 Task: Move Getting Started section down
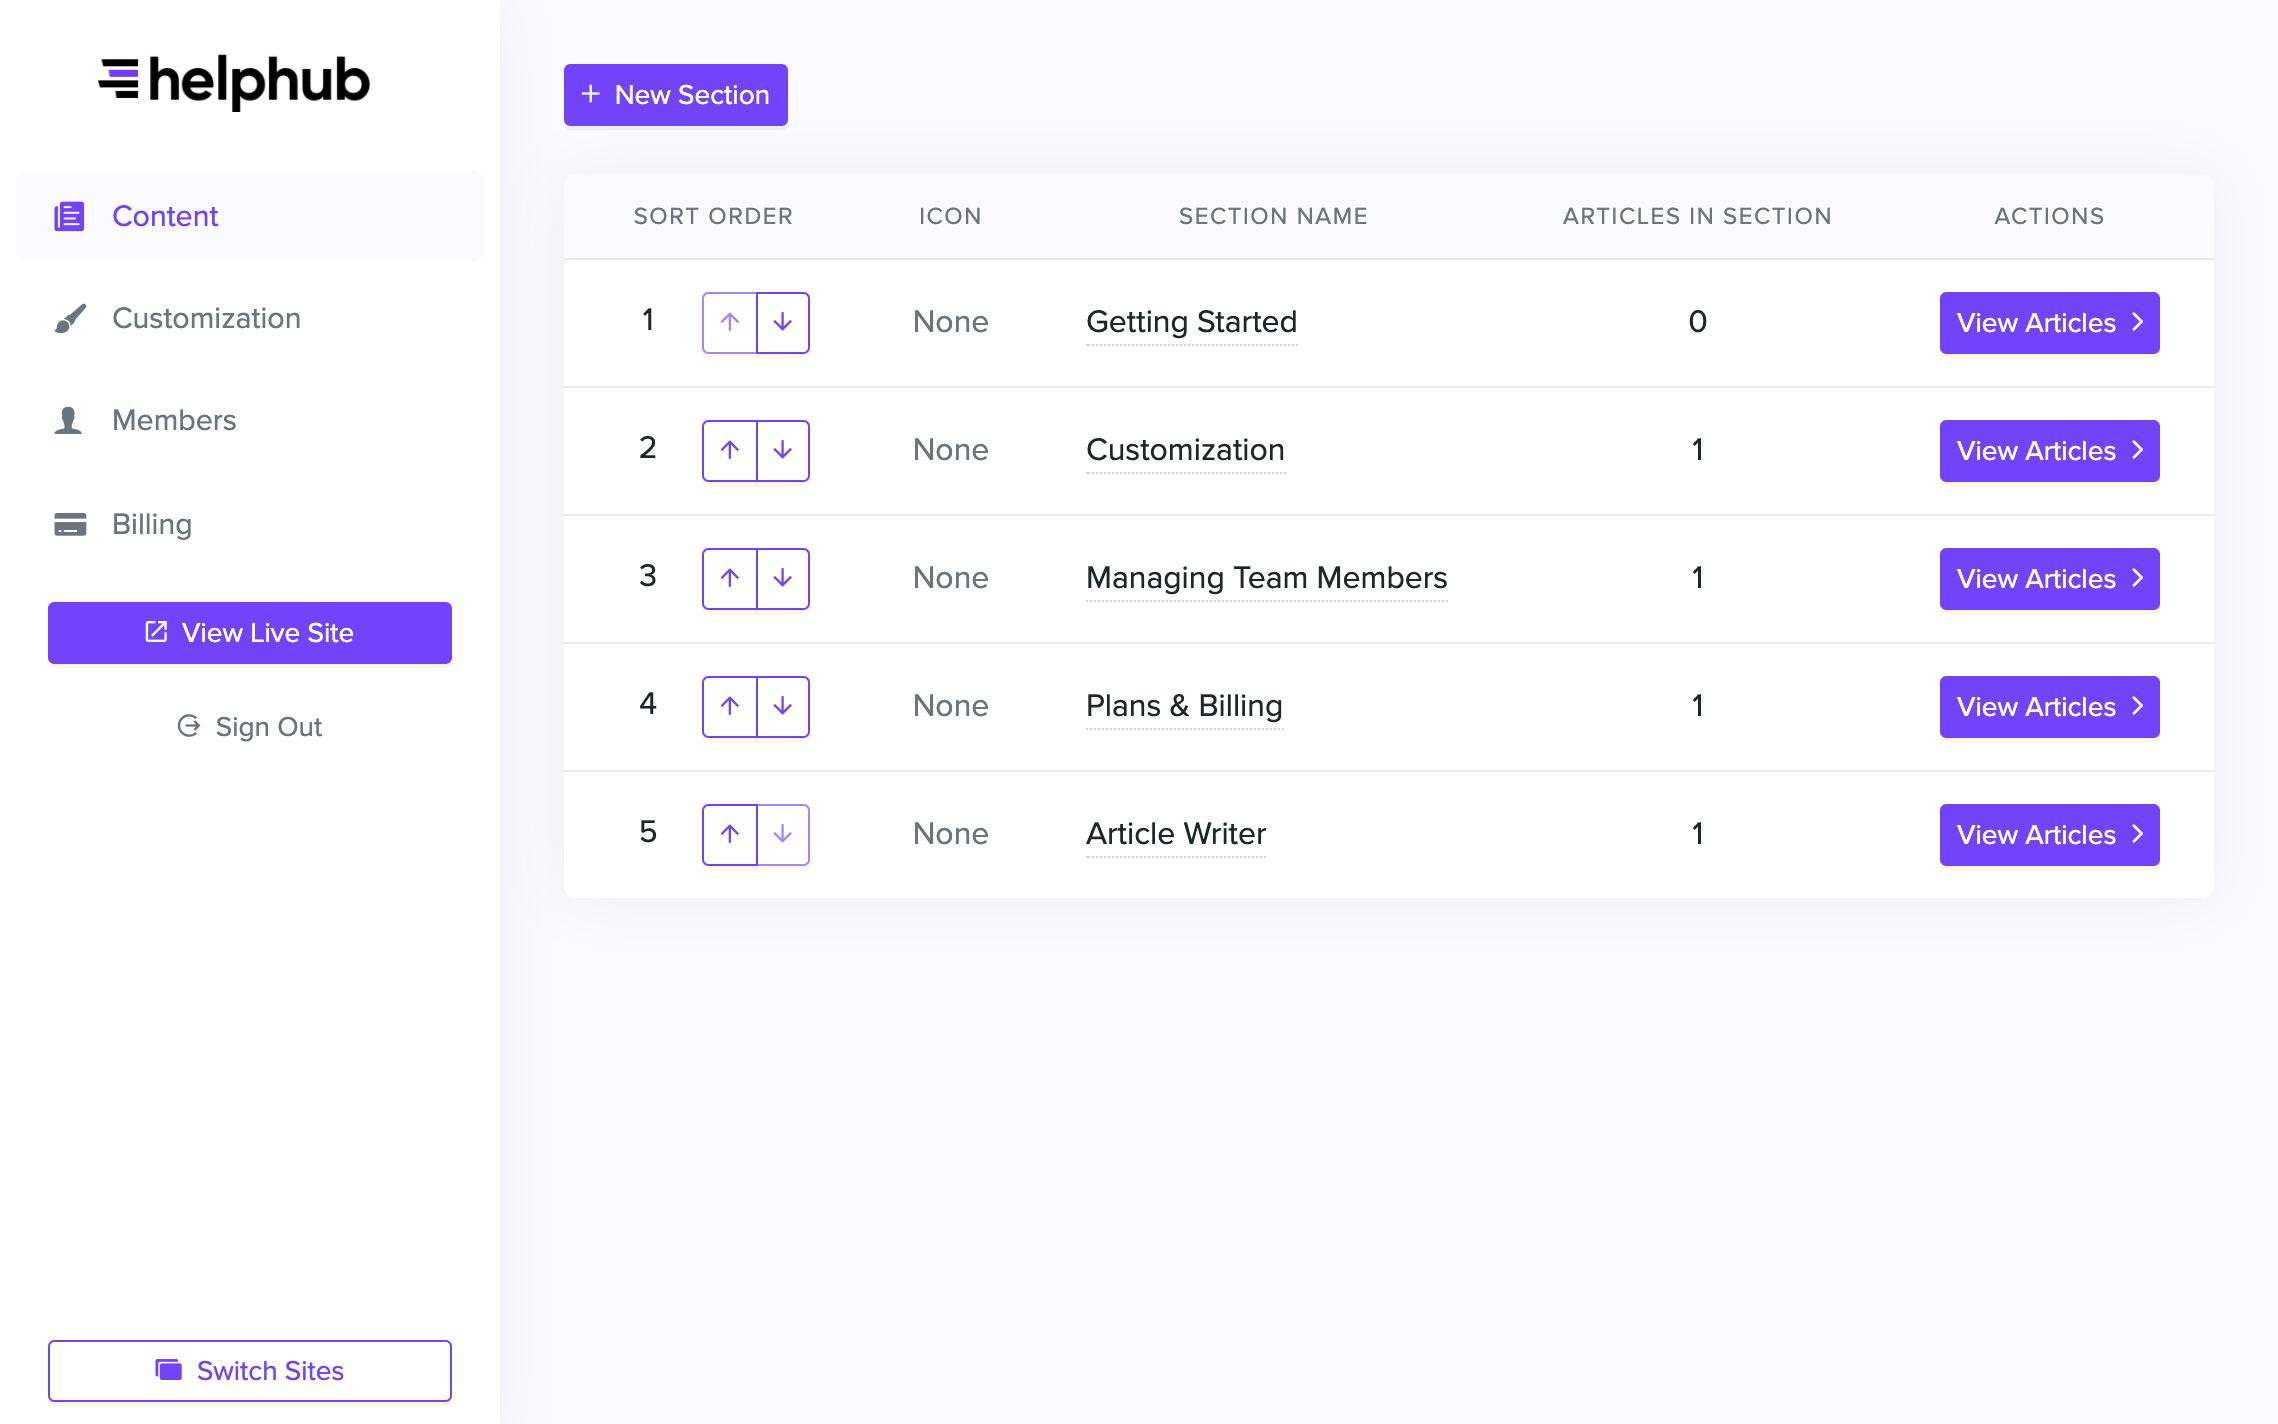[x=782, y=322]
